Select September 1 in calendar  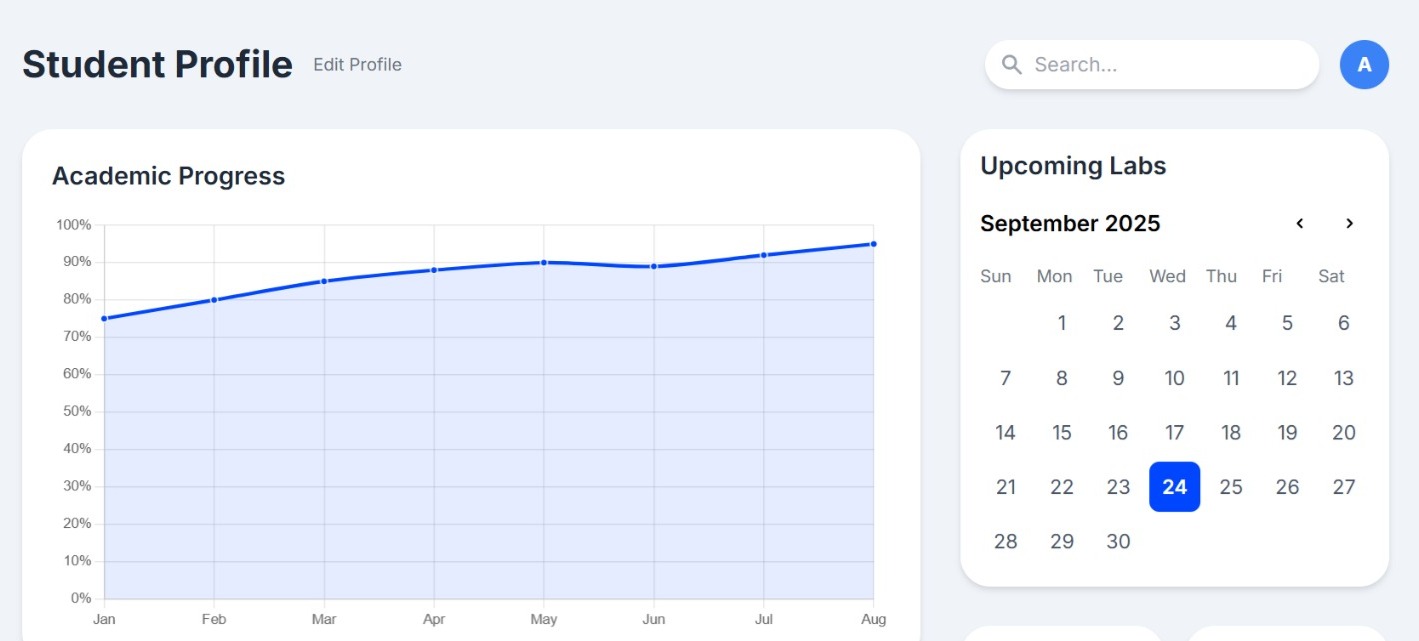tap(1061, 323)
